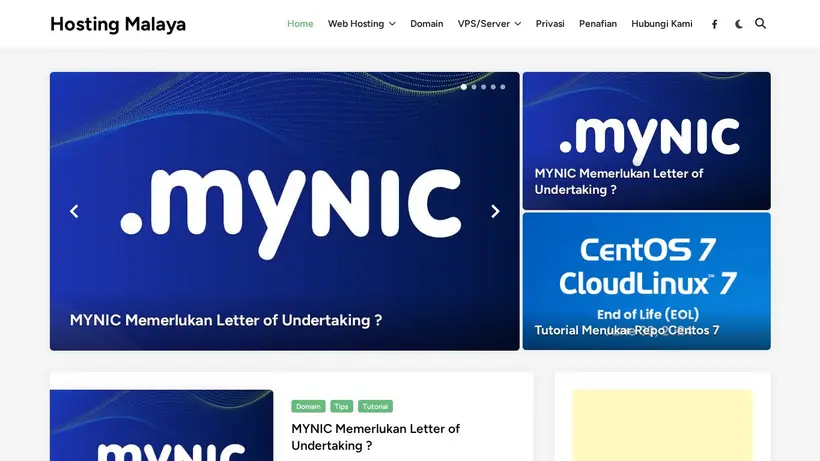Click the yellow sidebar ad block
The width and height of the screenshot is (820, 461).
[x=663, y=425]
